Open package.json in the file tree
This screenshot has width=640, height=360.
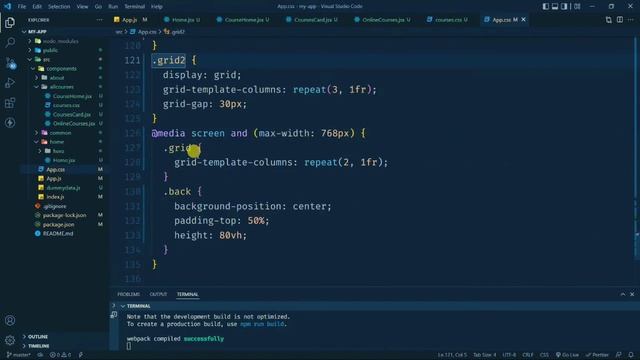(x=58, y=224)
